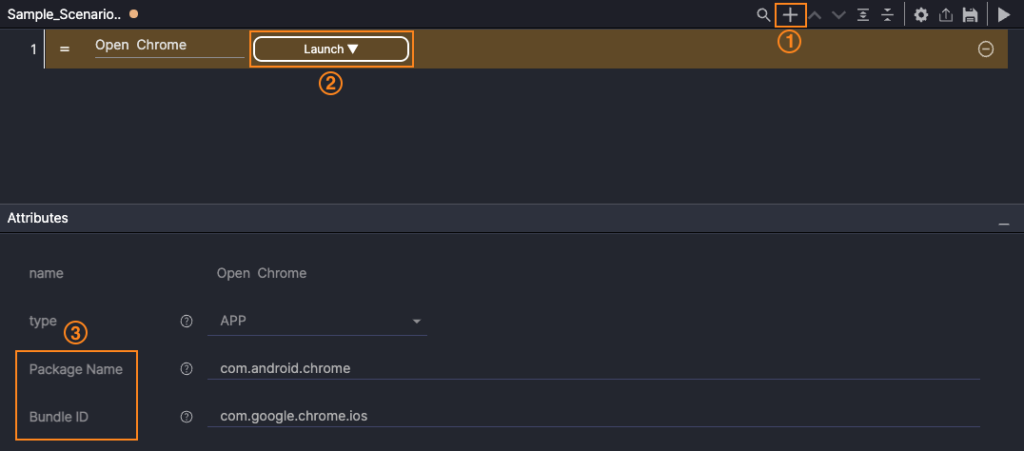
Task: Move step down with down arrow
Action: point(839,15)
